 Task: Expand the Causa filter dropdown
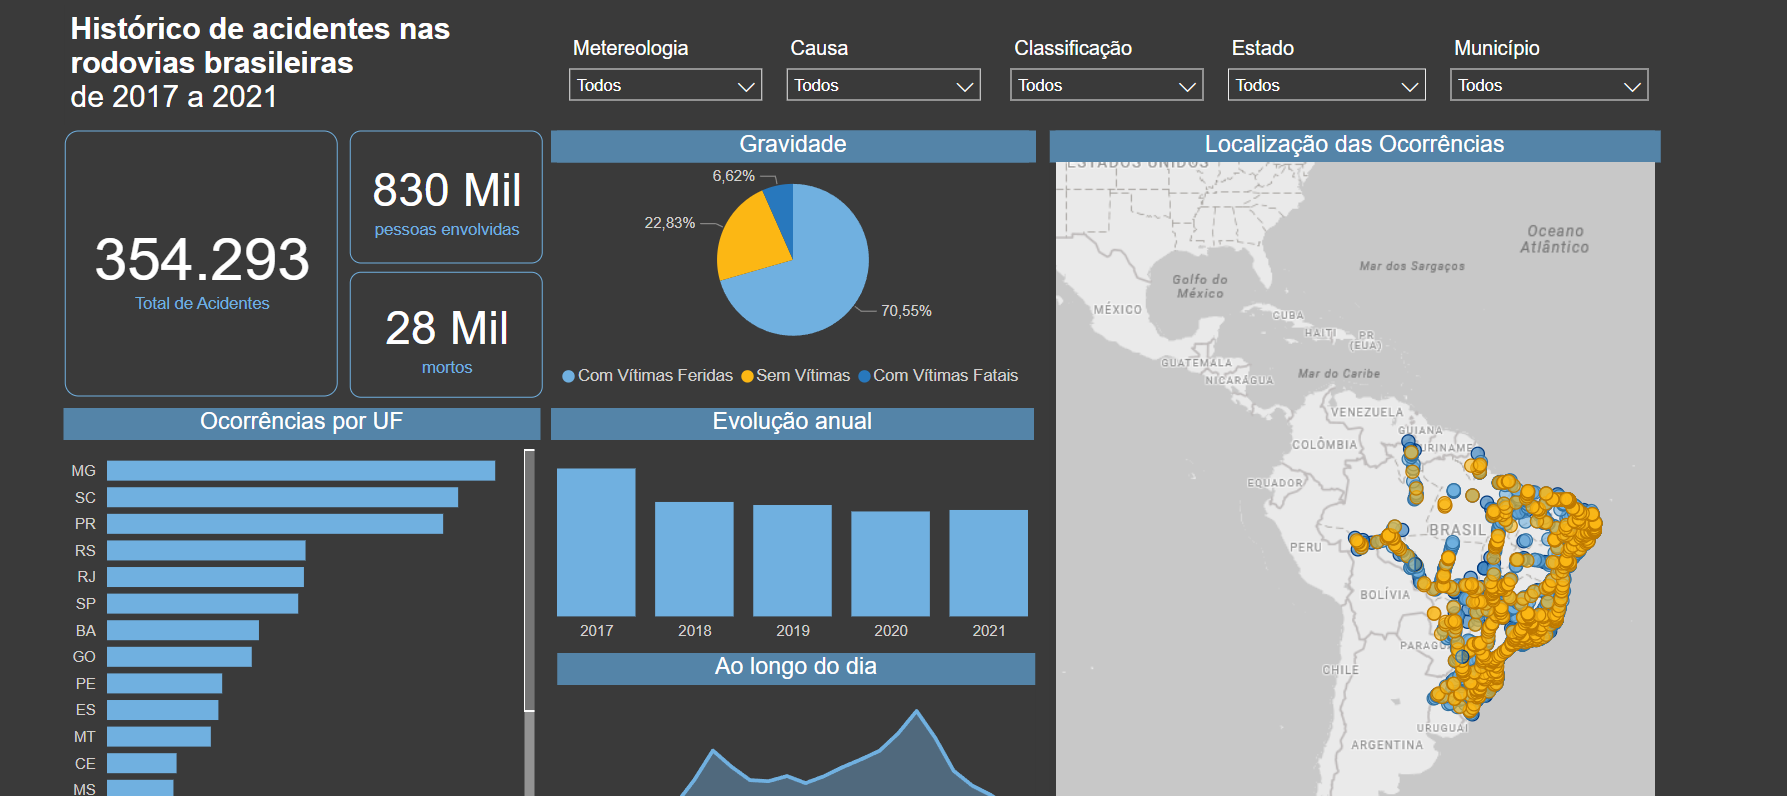pyautogui.click(x=883, y=85)
